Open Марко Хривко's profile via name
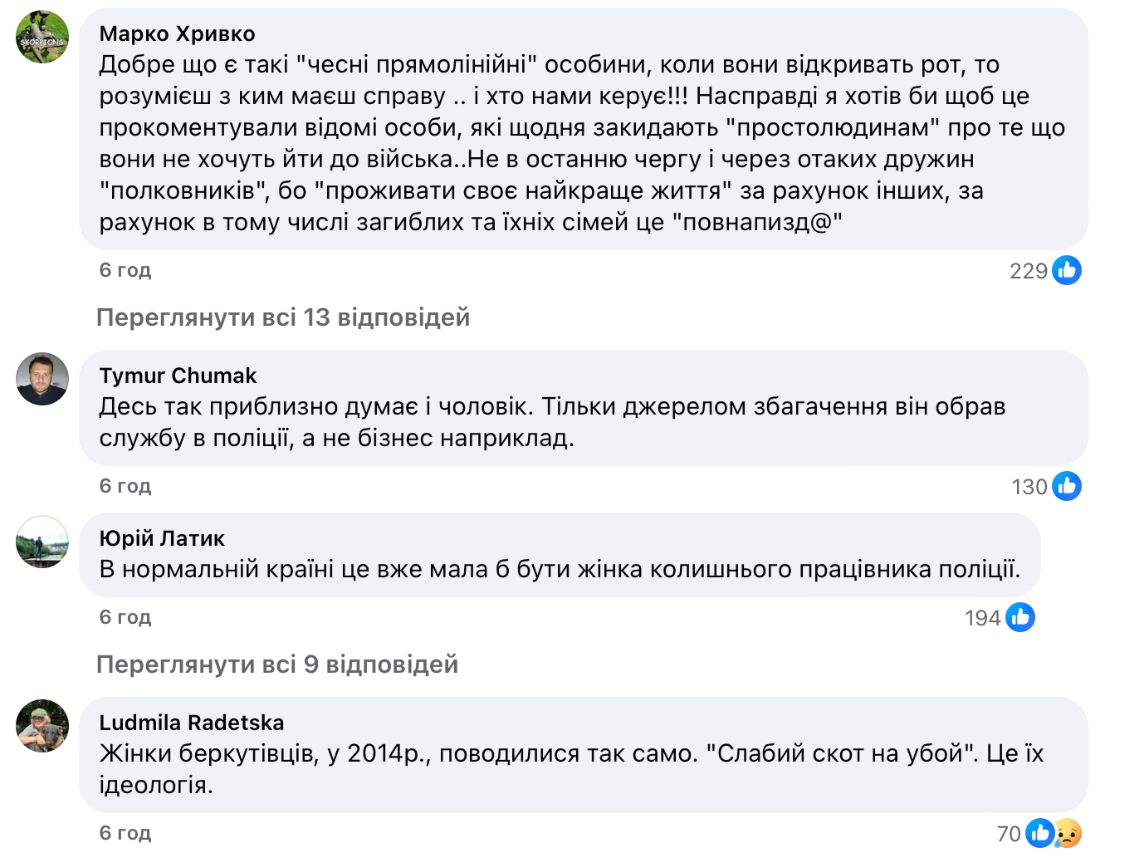Image resolution: width=1140 pixels, height=861 pixels. (x=176, y=33)
